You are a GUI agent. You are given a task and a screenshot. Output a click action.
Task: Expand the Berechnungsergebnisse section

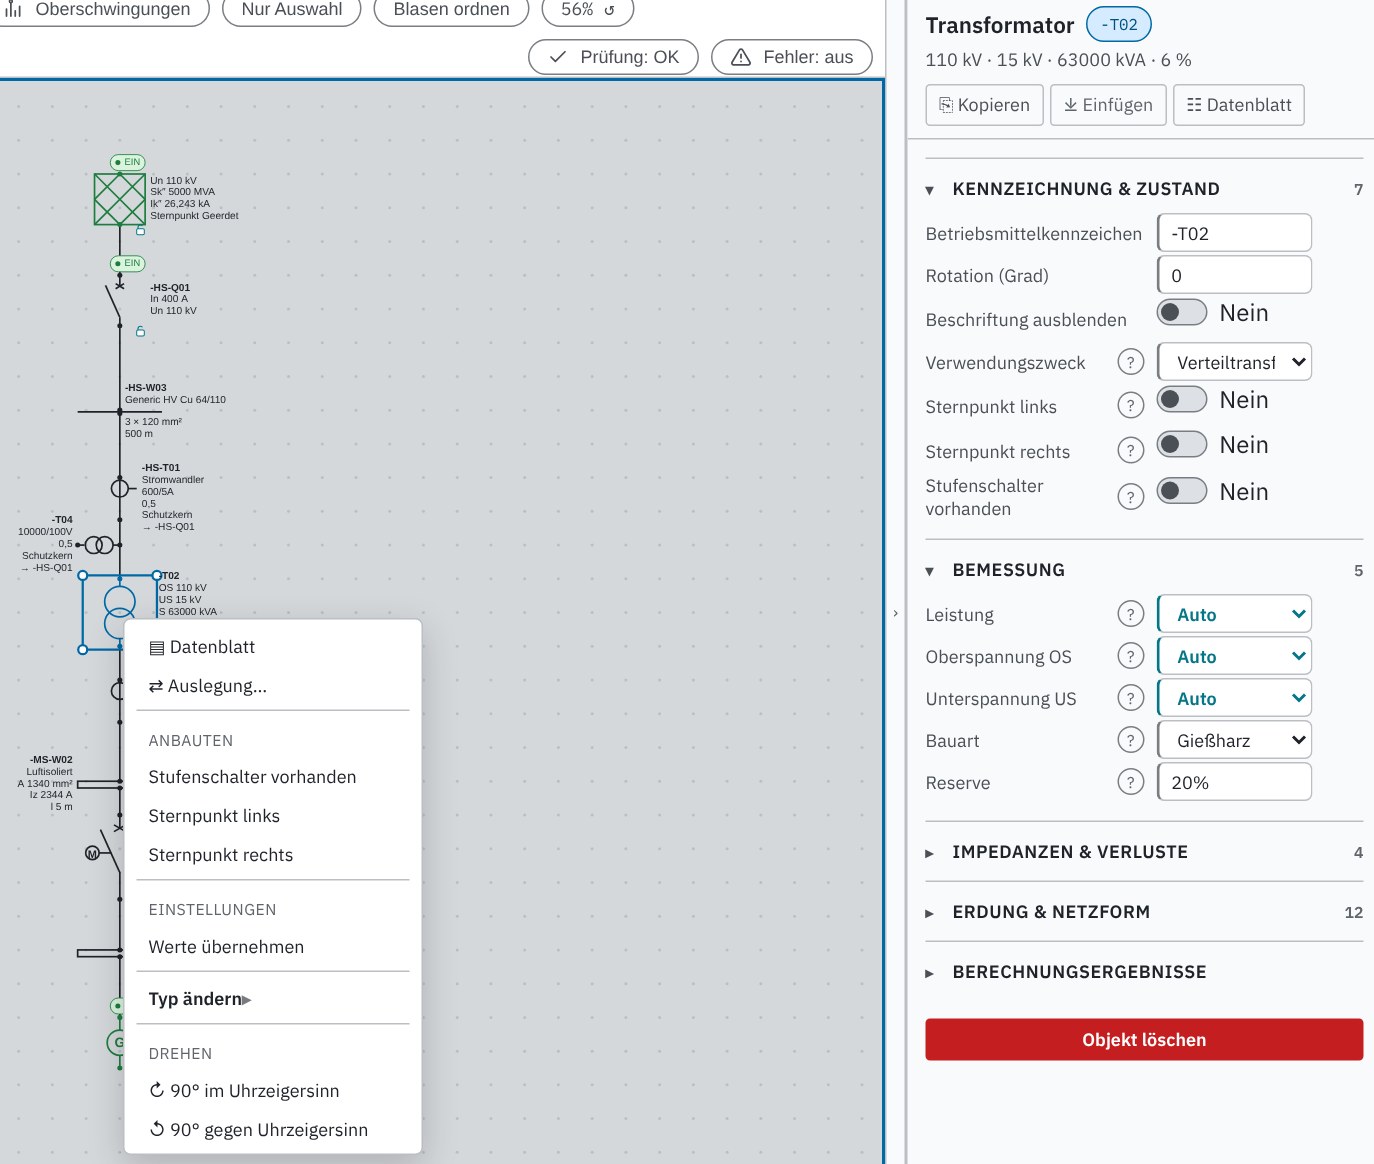pos(1144,972)
